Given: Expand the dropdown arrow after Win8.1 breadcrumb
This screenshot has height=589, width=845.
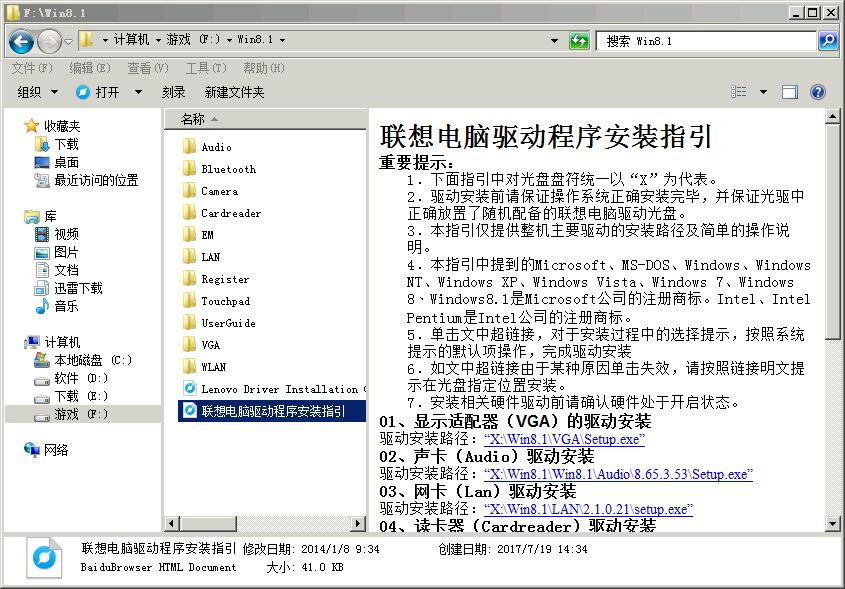Looking at the screenshot, I should click(282, 40).
